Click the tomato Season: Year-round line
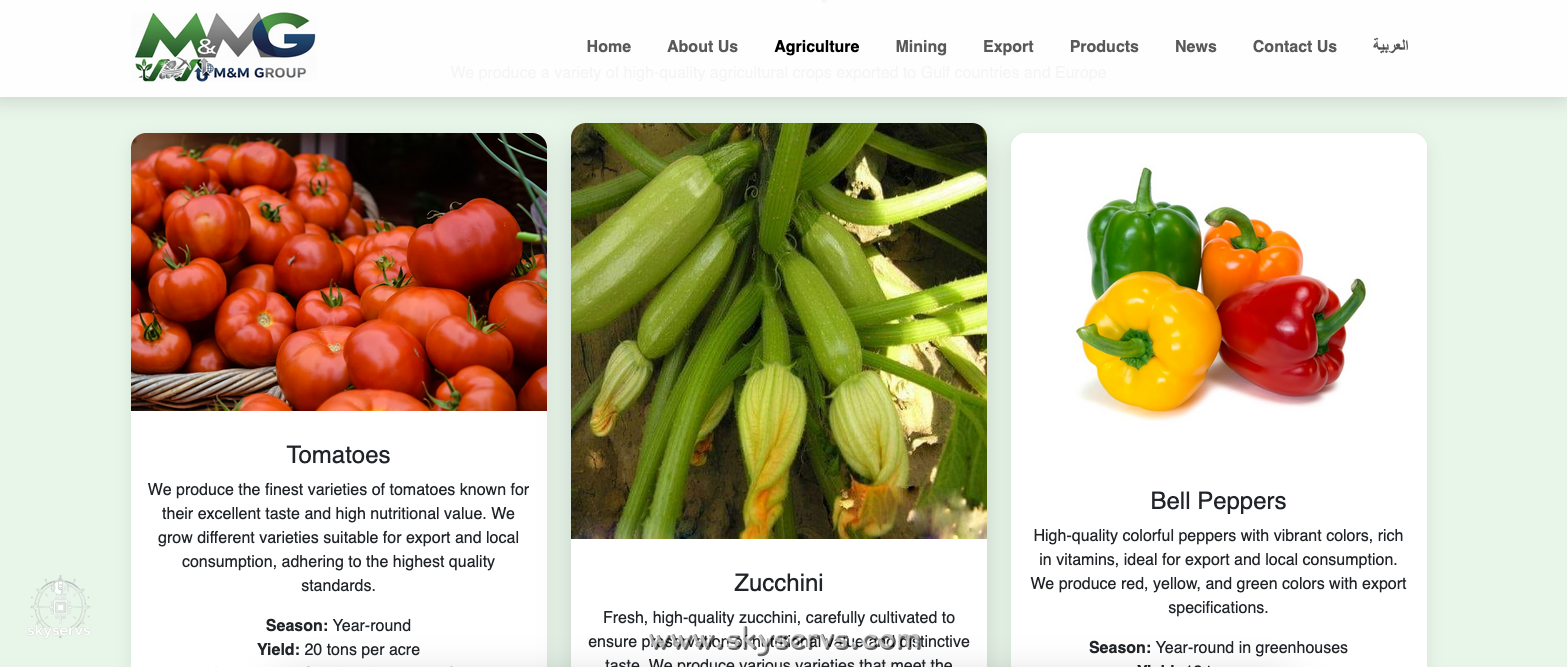The height and width of the screenshot is (667, 1567). pos(338,625)
